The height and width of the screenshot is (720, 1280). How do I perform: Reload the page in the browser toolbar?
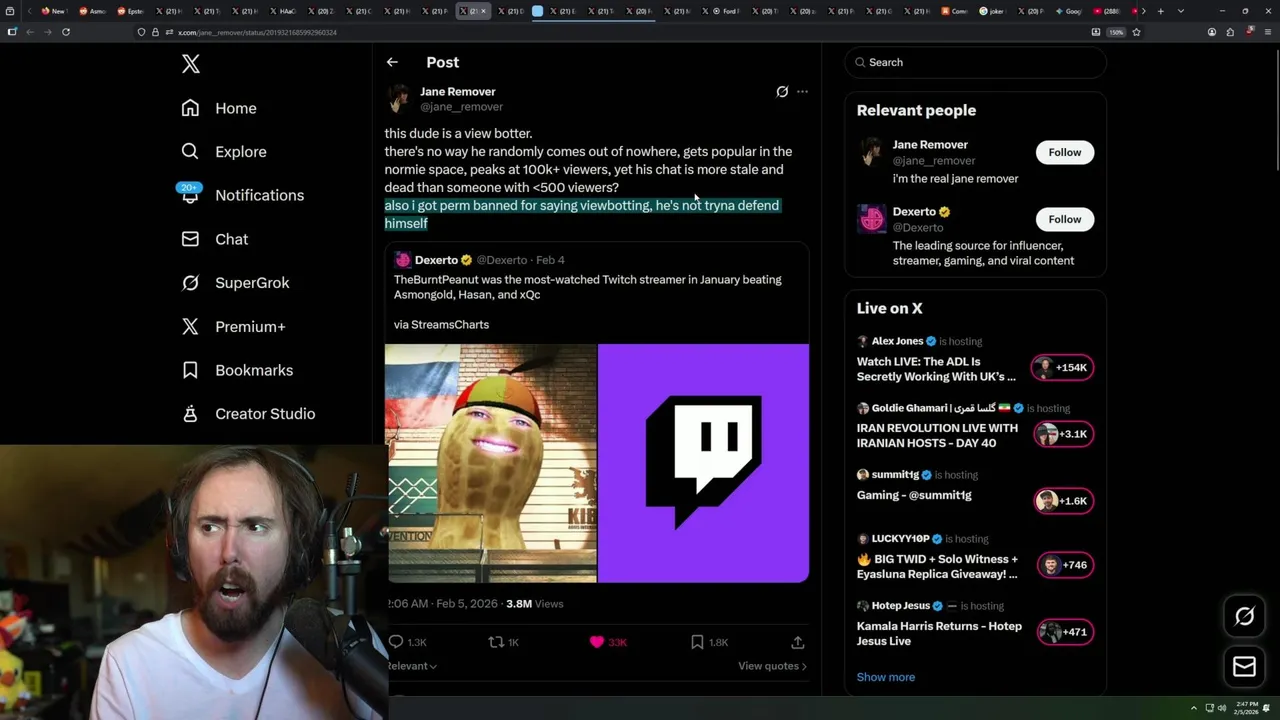click(x=66, y=32)
